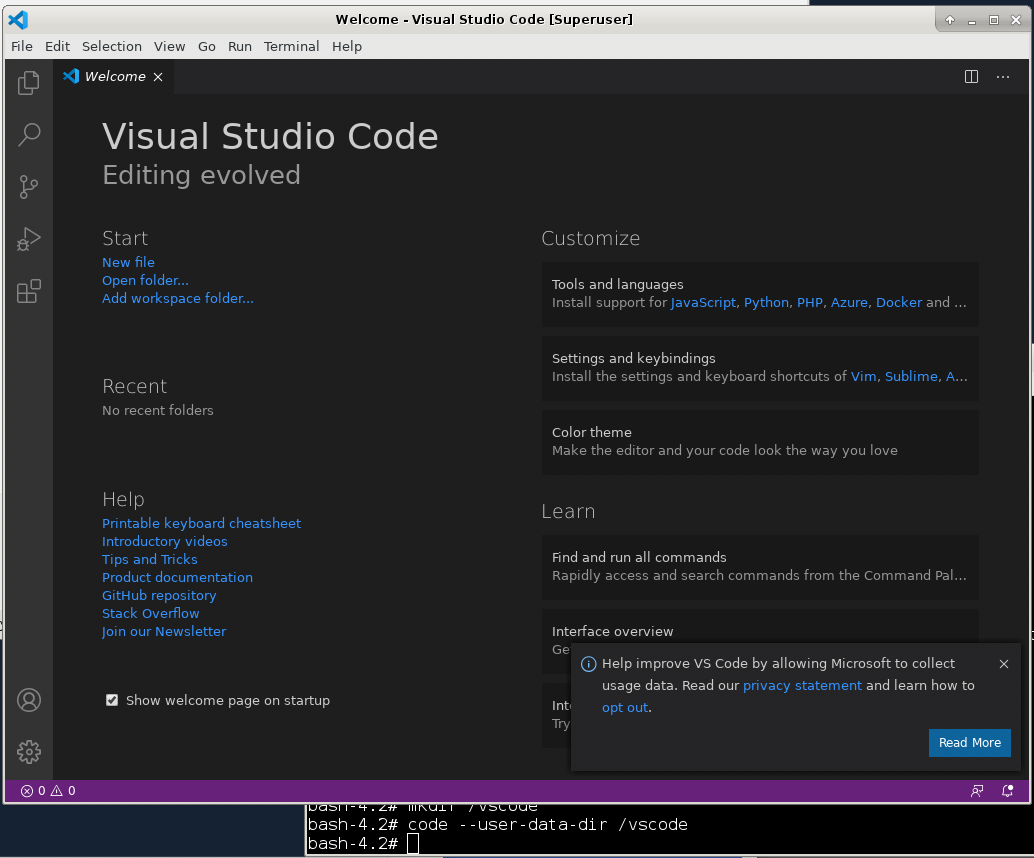Click the Read More button

click(969, 743)
